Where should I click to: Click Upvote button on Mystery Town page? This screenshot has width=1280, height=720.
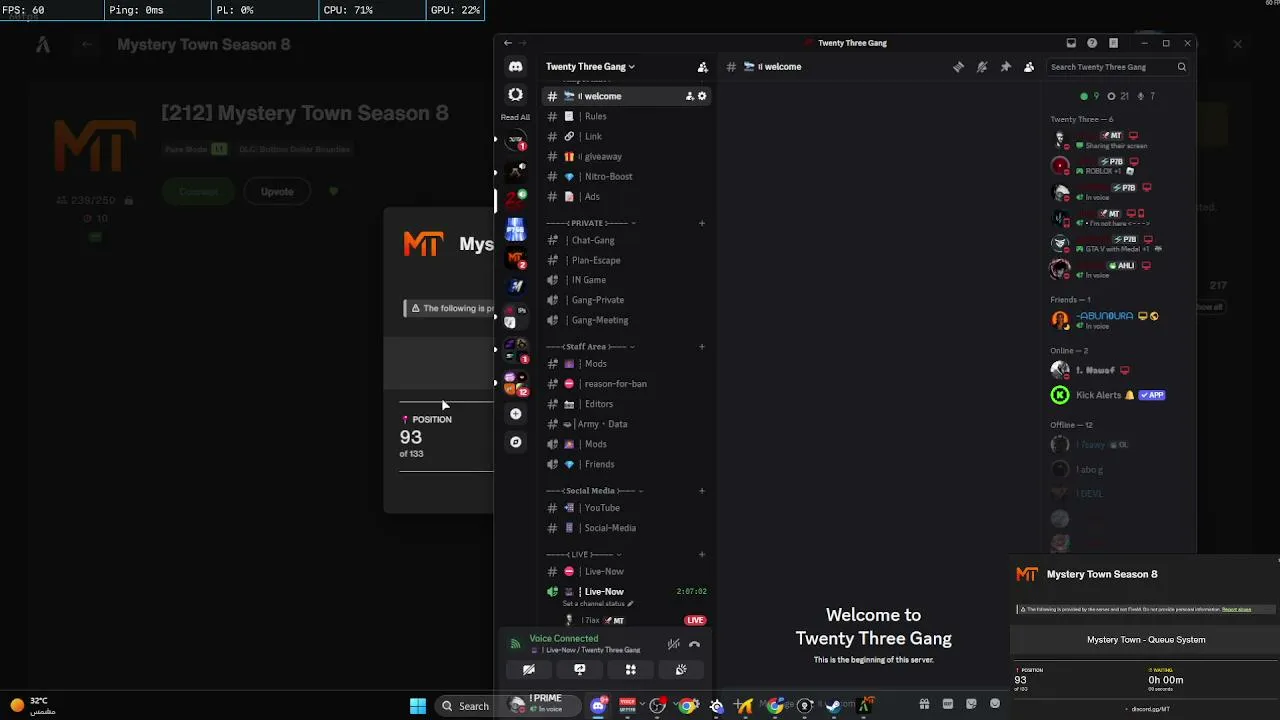(277, 192)
